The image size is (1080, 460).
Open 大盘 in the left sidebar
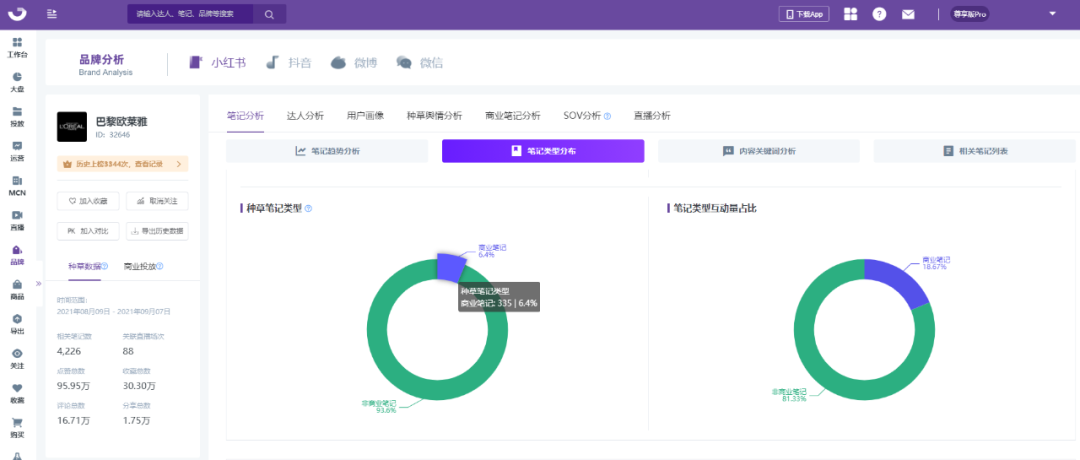pyautogui.click(x=17, y=82)
